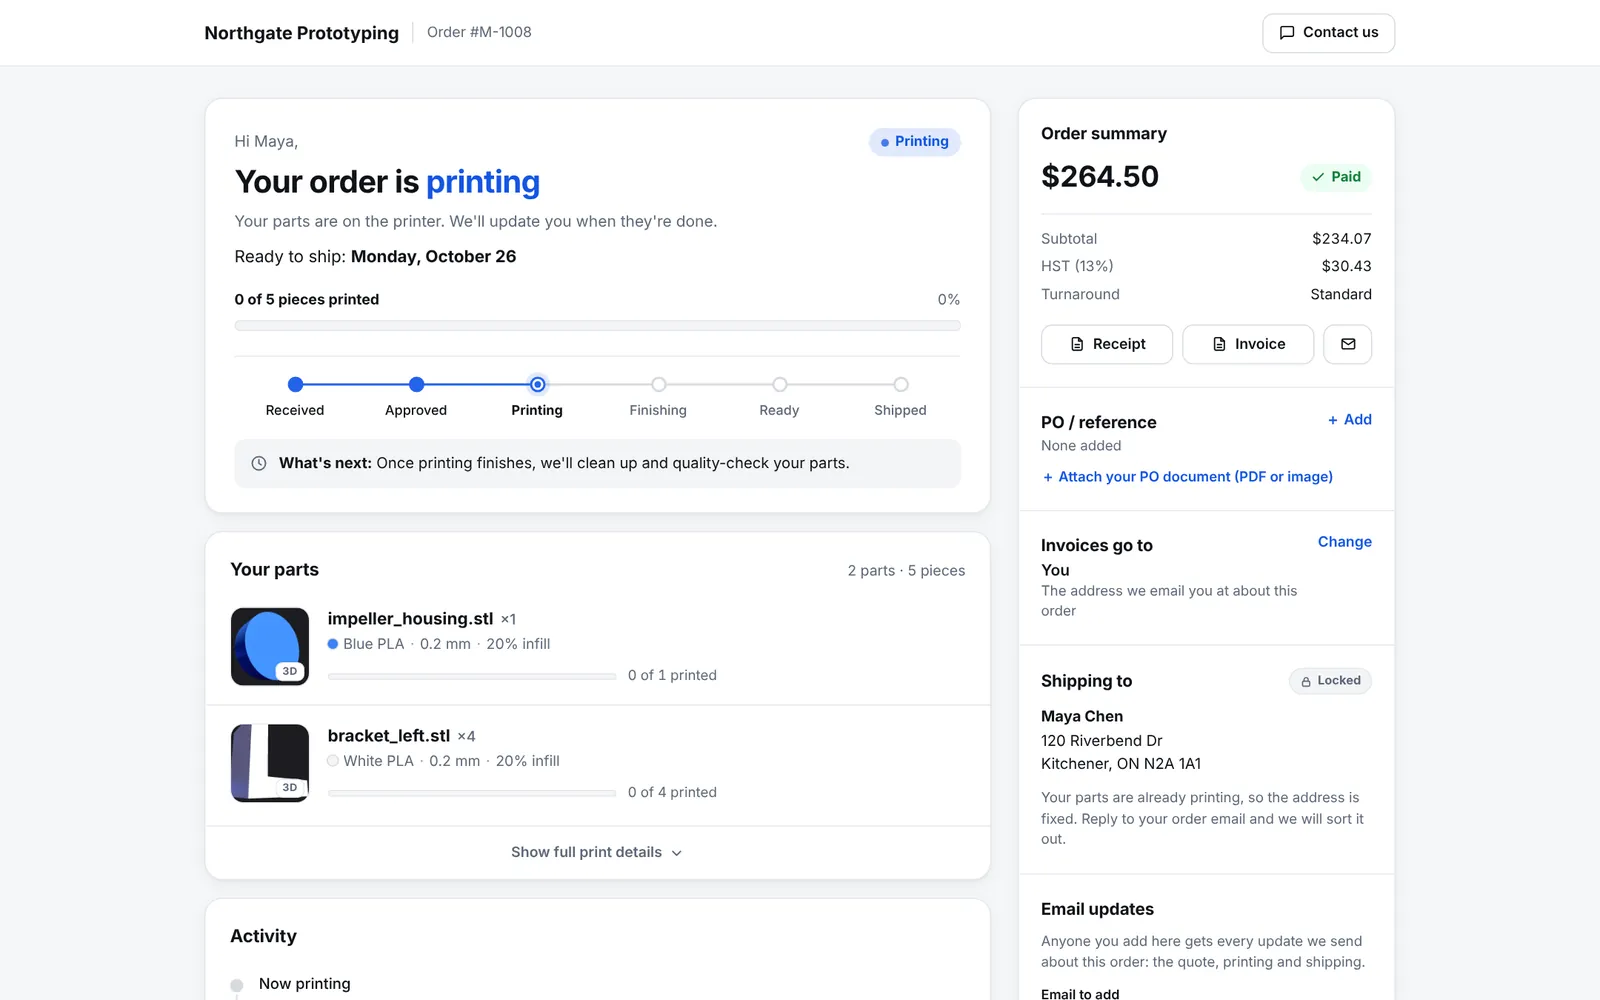The image size is (1600, 1000).
Task: Click the Ready step marker
Action: (779, 384)
